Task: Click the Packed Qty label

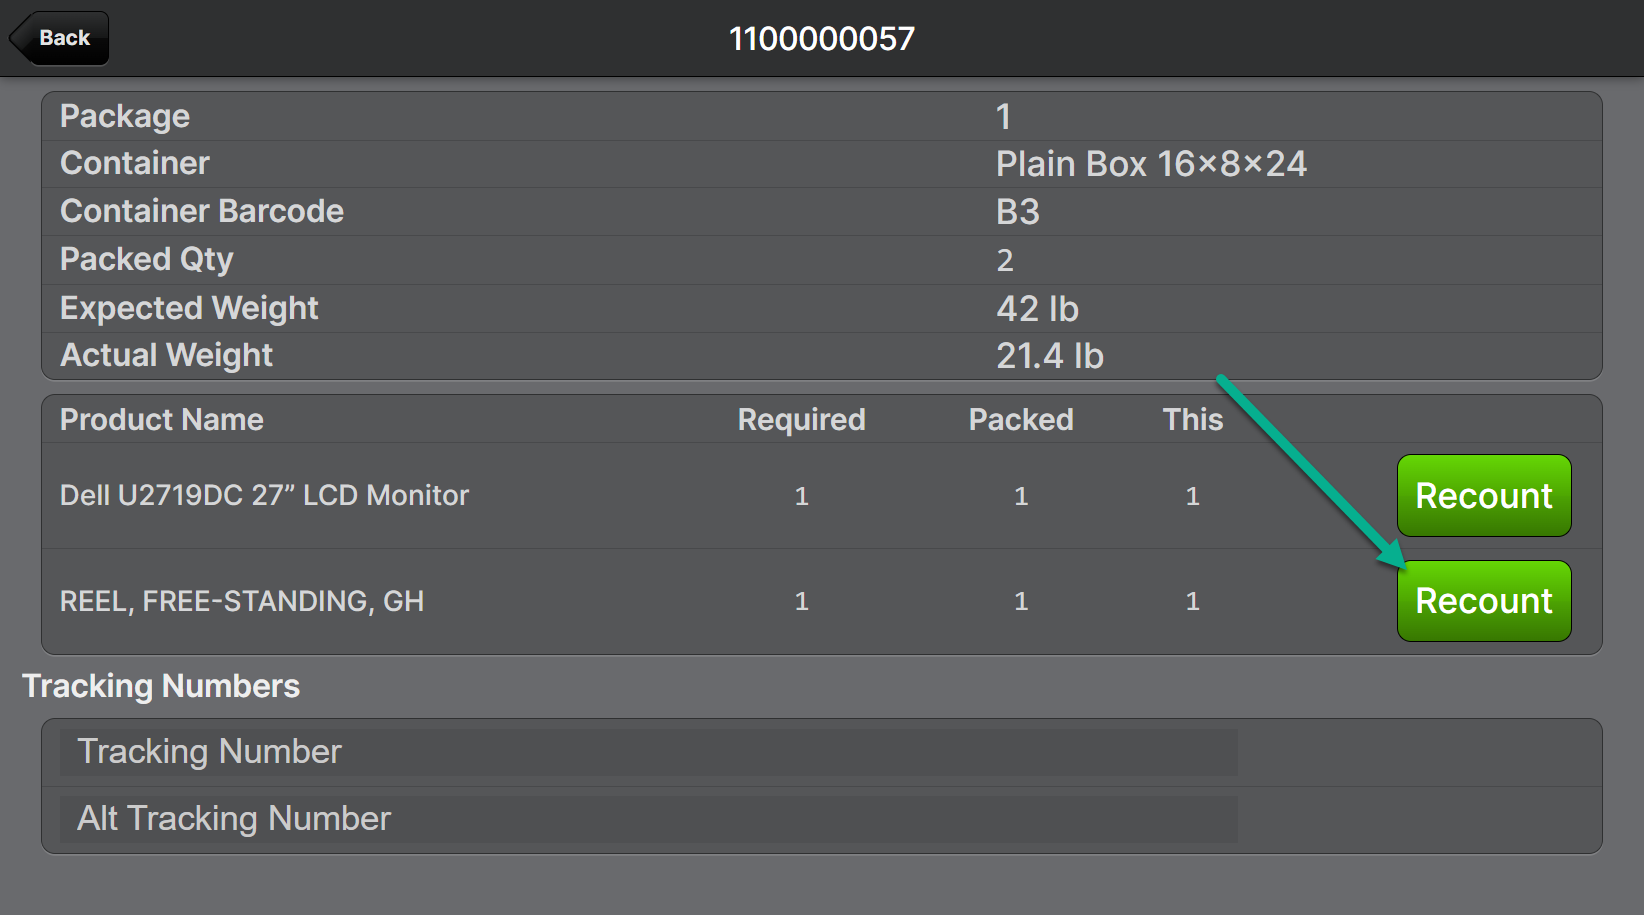Action: click(147, 259)
